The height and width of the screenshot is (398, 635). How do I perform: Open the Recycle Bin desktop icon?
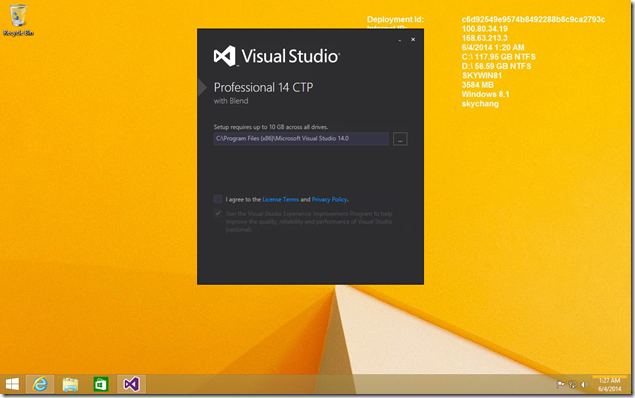pos(18,20)
